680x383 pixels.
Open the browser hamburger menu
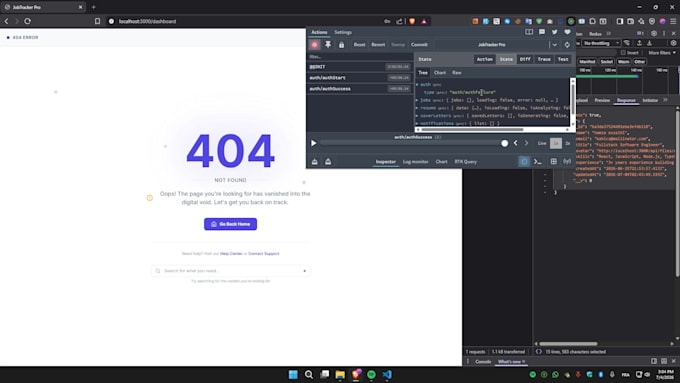coord(673,21)
